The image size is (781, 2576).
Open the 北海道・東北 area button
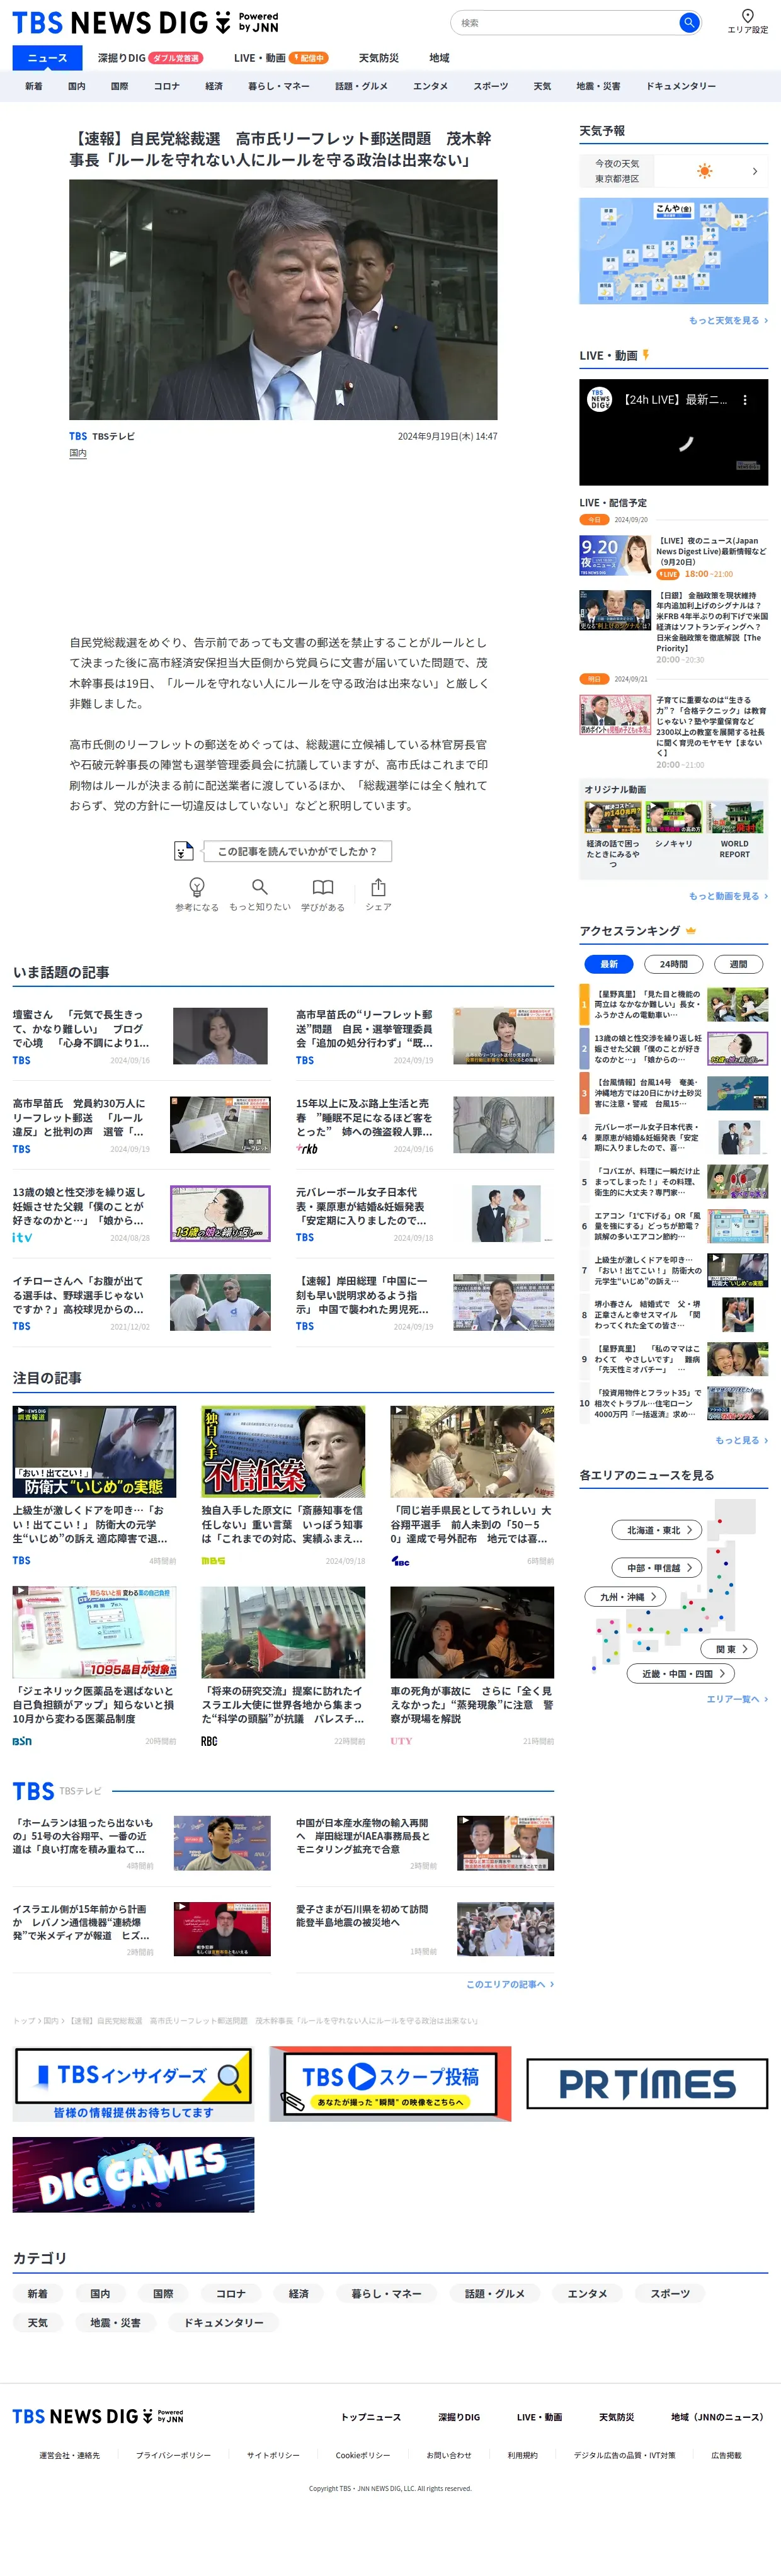tap(656, 1530)
